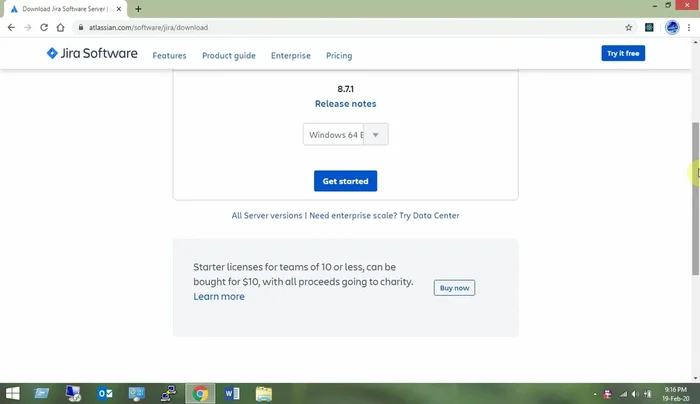Click the version number 8.7.1 text

[346, 89]
